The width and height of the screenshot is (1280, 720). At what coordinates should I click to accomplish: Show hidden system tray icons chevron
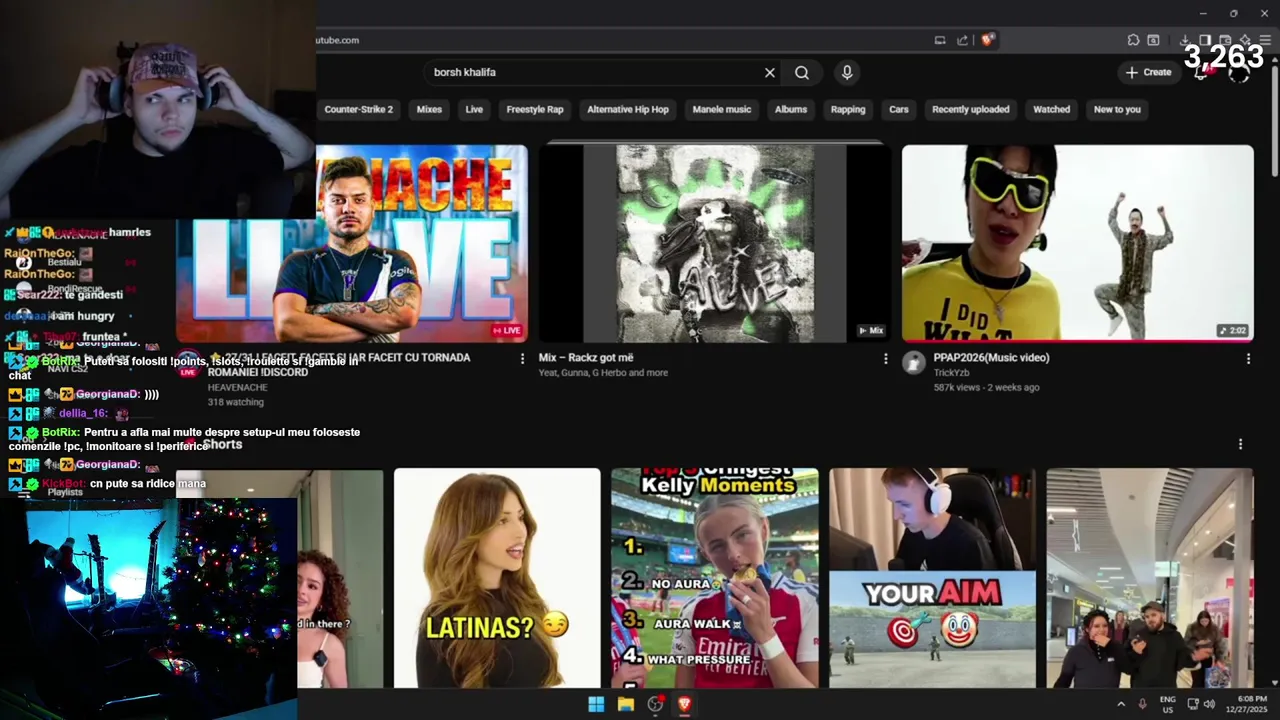(x=1121, y=704)
